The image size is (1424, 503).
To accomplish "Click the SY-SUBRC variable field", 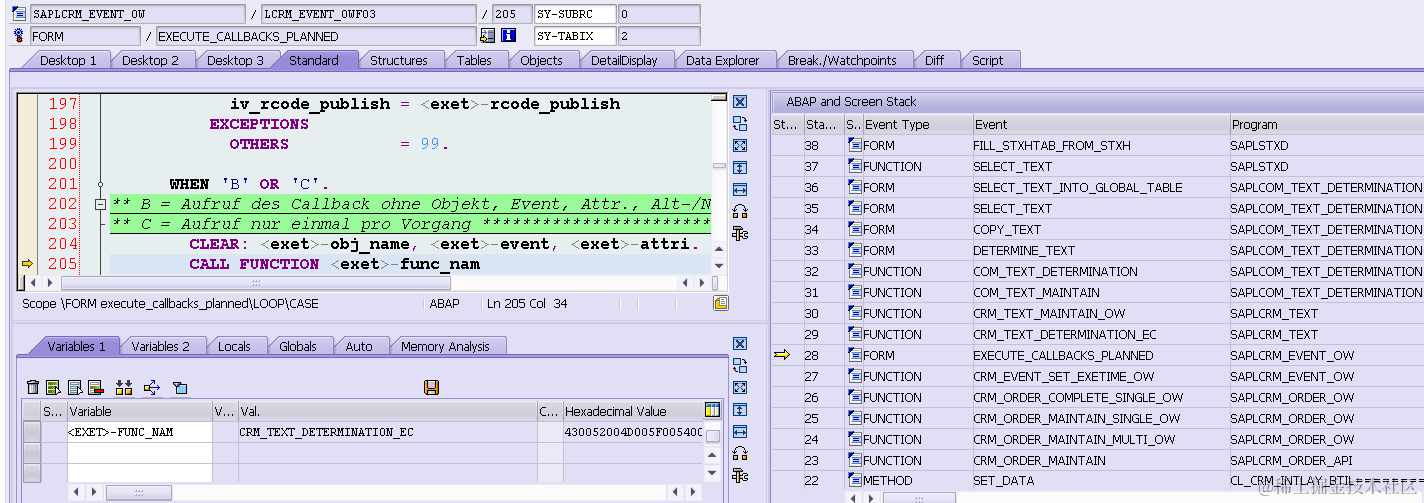I will pos(574,14).
